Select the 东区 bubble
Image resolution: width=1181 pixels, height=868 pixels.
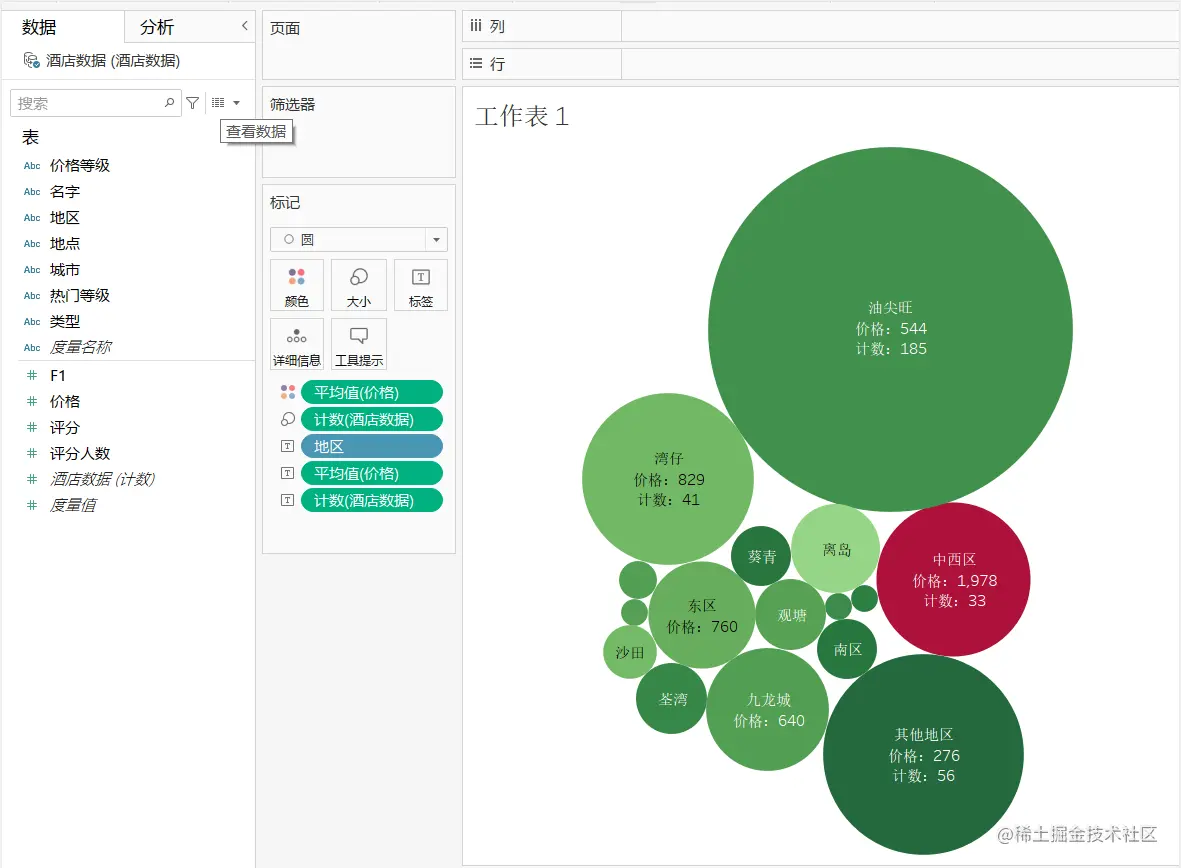click(x=701, y=615)
